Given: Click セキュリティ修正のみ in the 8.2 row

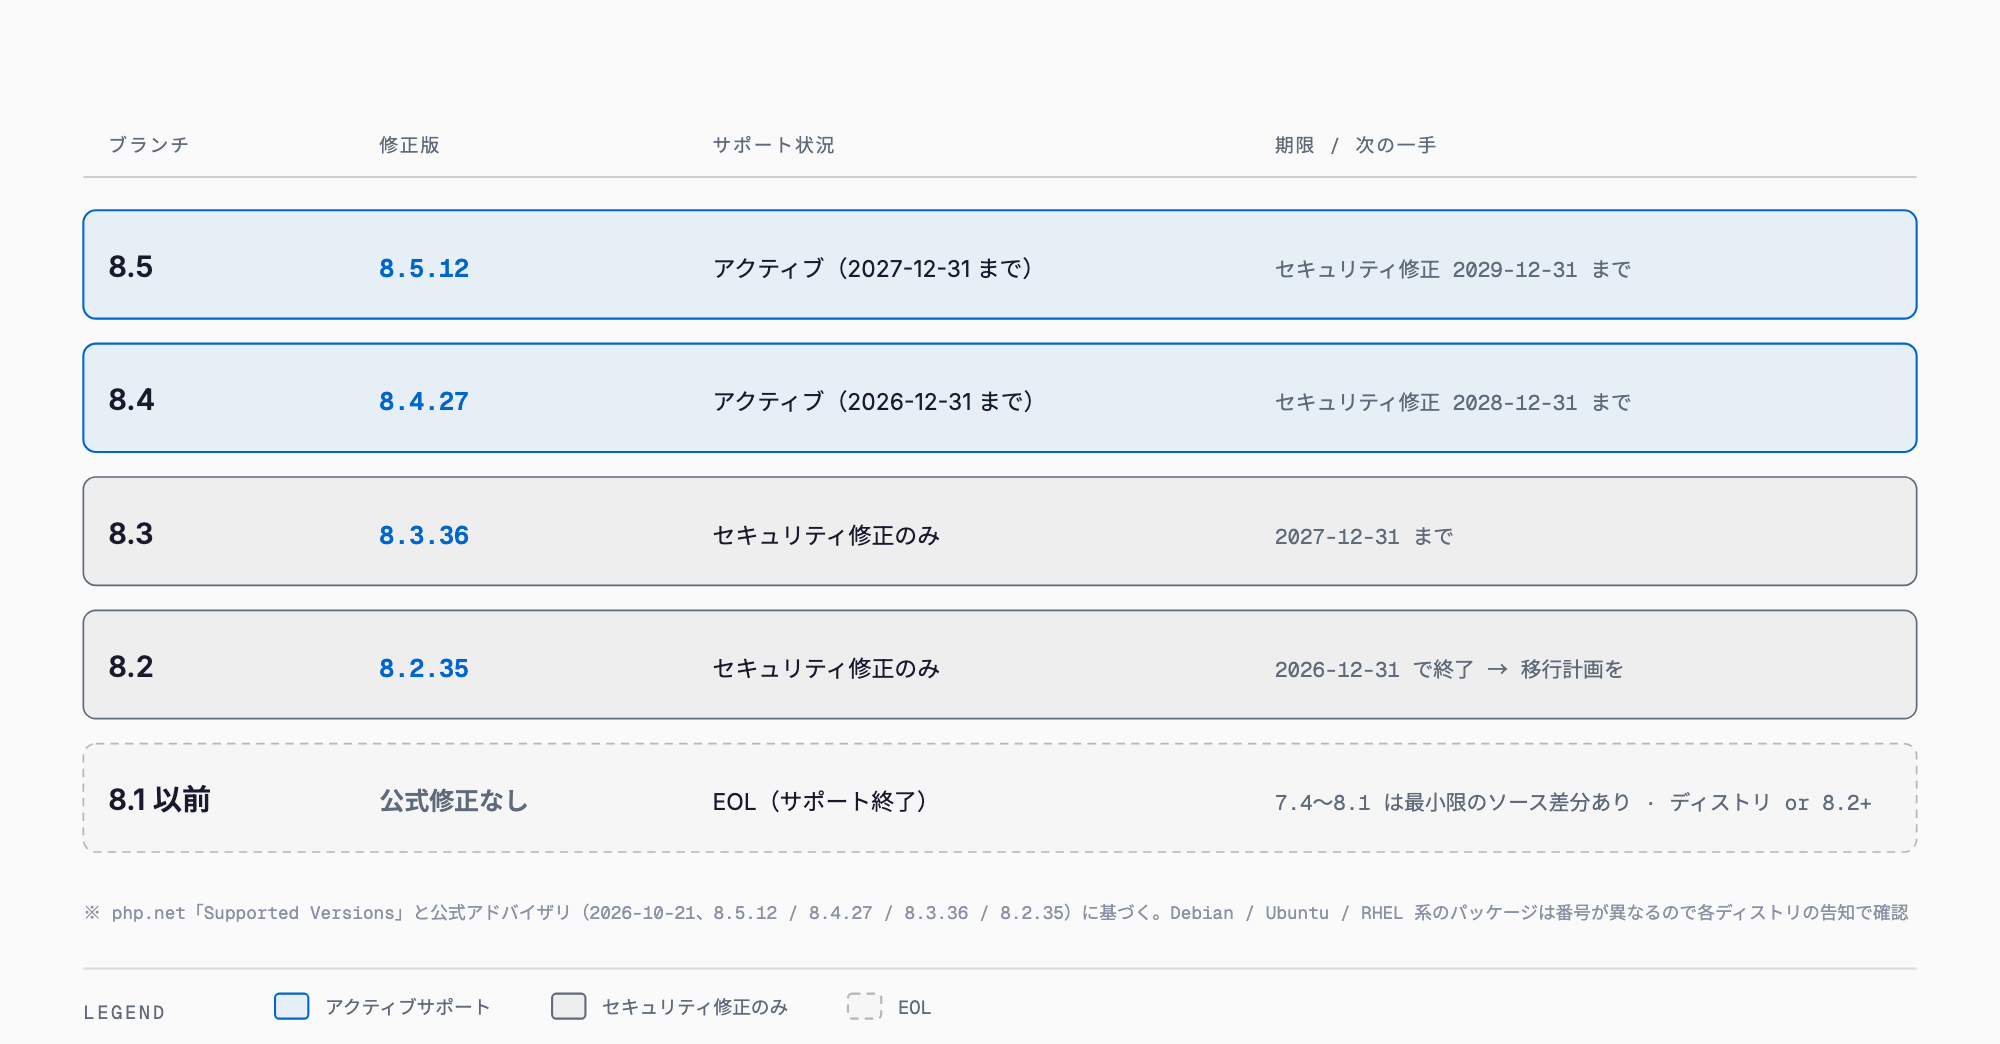Looking at the screenshot, I should click(x=826, y=668).
